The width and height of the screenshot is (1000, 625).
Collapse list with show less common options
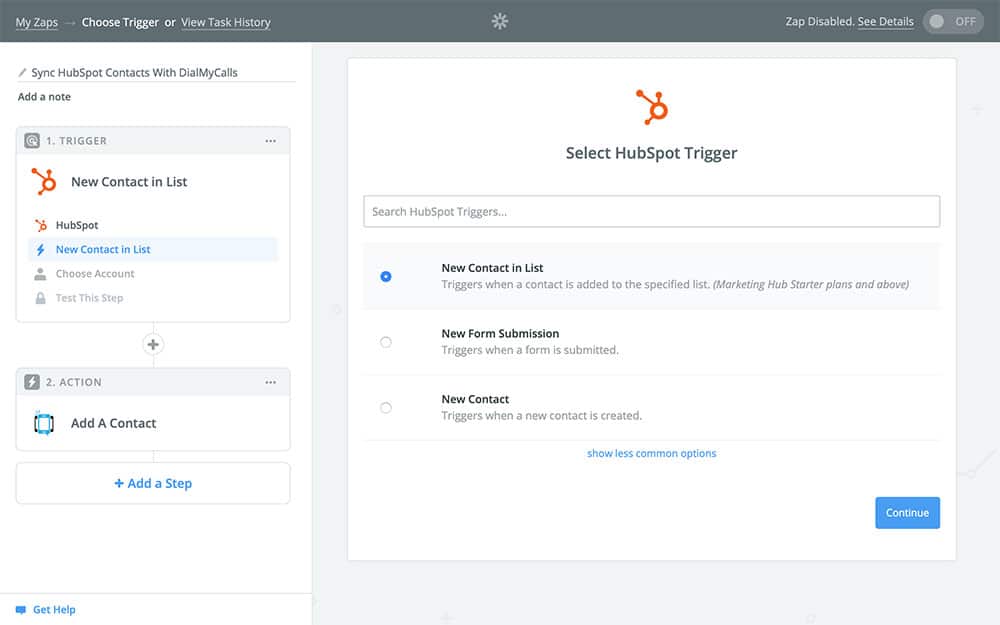[652, 453]
